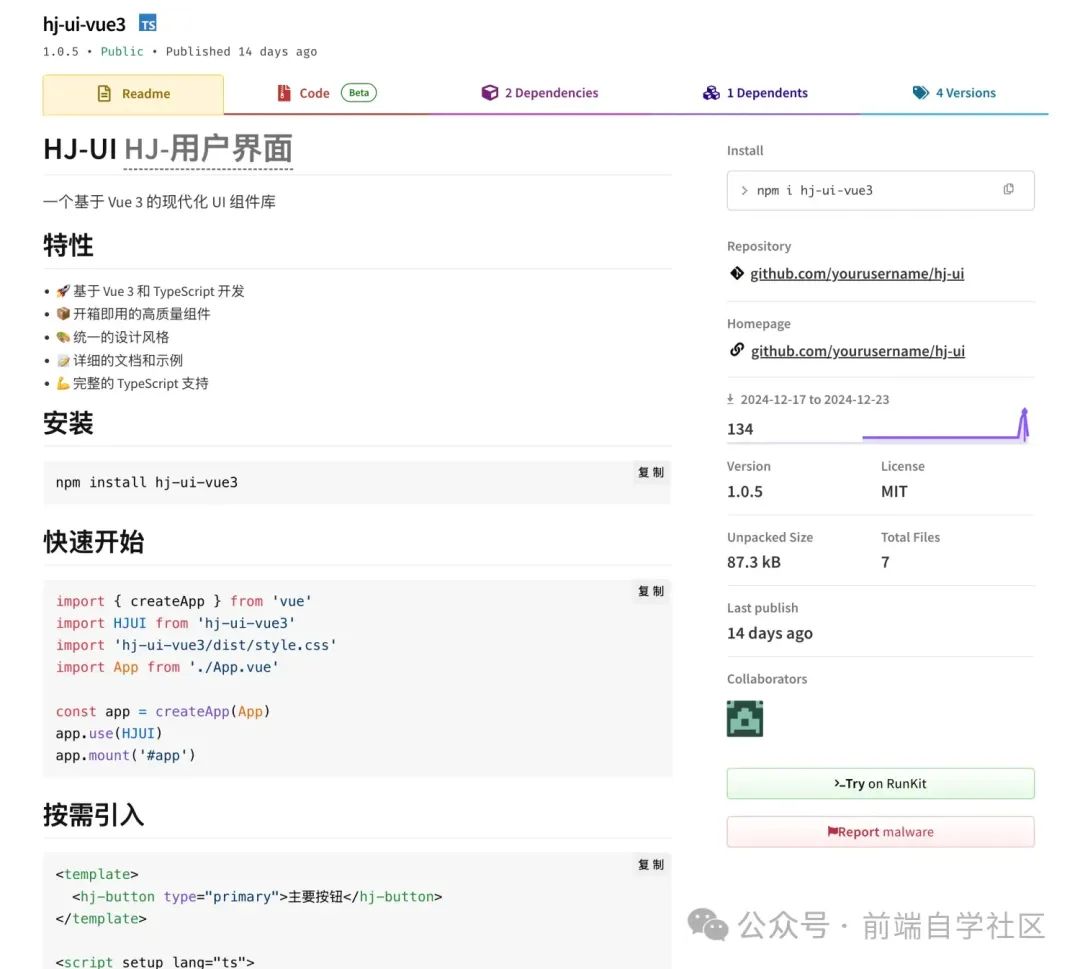Click the Readme document icon

(104, 94)
